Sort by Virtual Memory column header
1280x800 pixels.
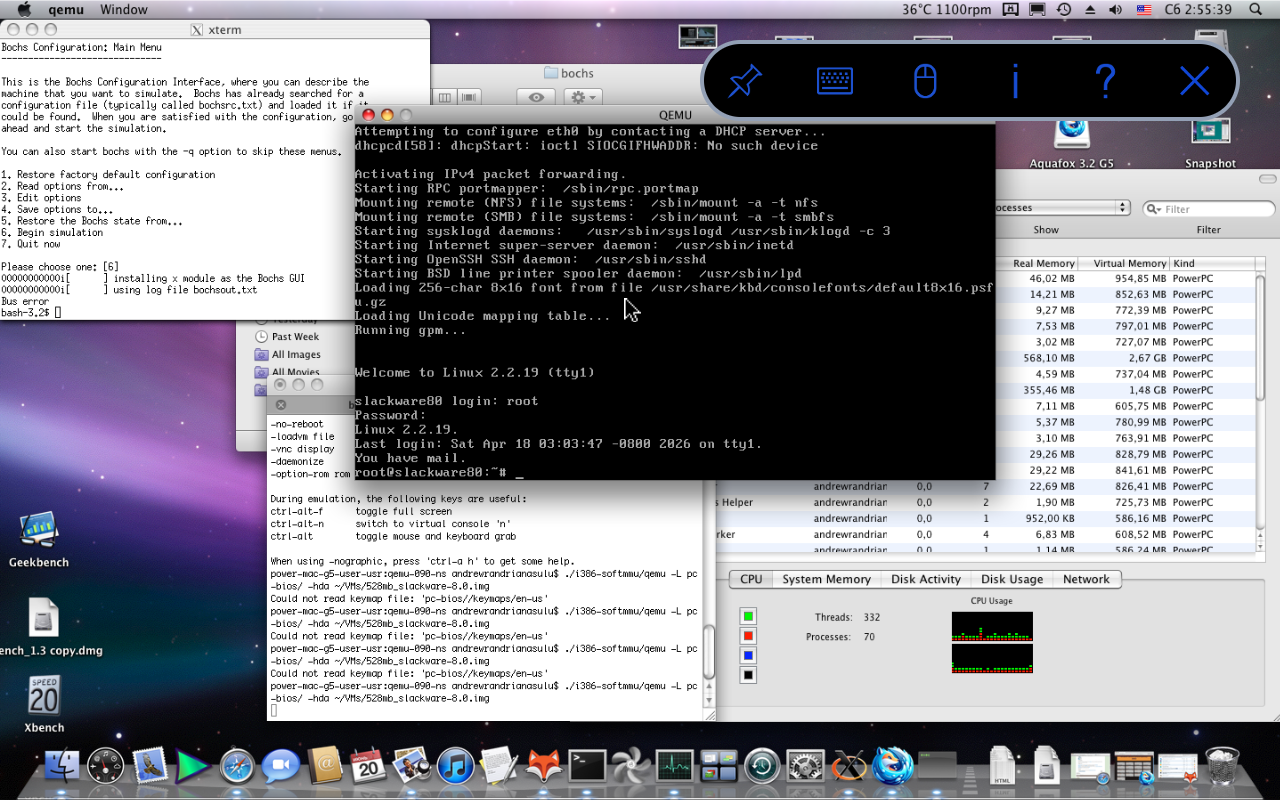[x=1129, y=263]
